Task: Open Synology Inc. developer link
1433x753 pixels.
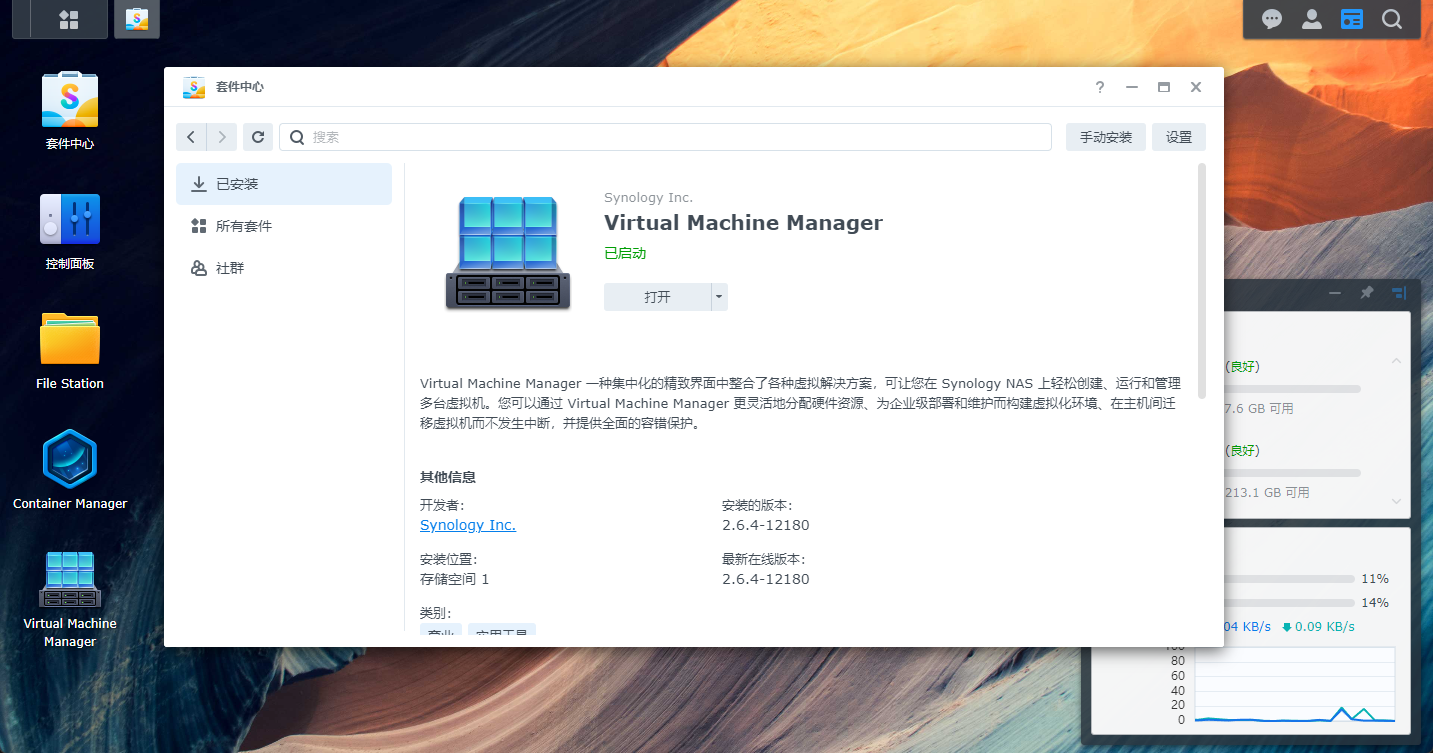Action: pyautogui.click(x=468, y=525)
